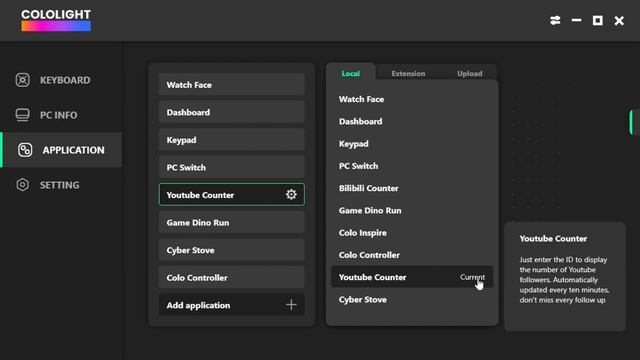Choose Colo Inspire in Local list
The height and width of the screenshot is (360, 640).
click(412, 233)
